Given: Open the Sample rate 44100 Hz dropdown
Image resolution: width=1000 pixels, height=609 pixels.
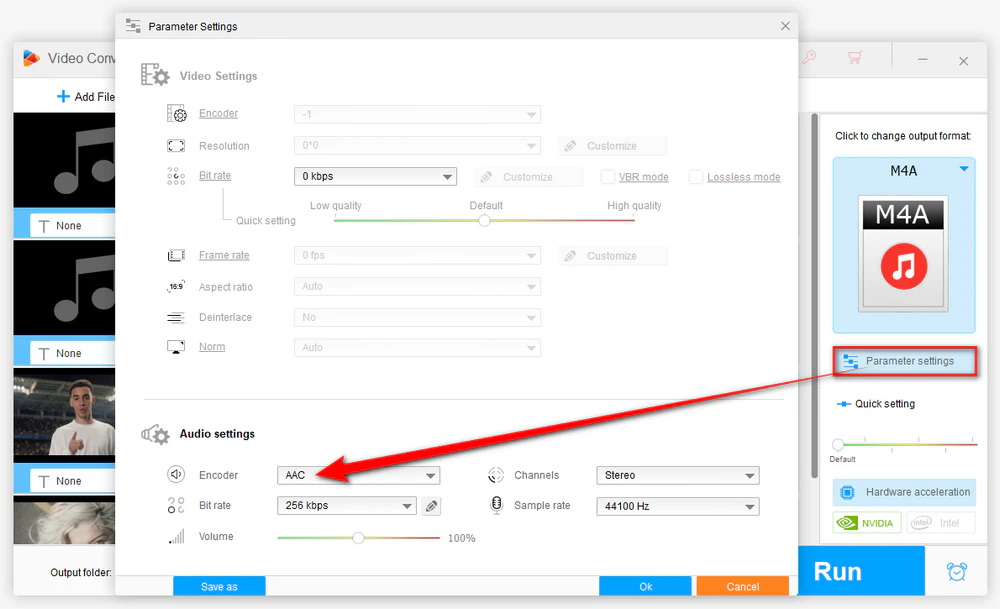Looking at the screenshot, I should (678, 506).
